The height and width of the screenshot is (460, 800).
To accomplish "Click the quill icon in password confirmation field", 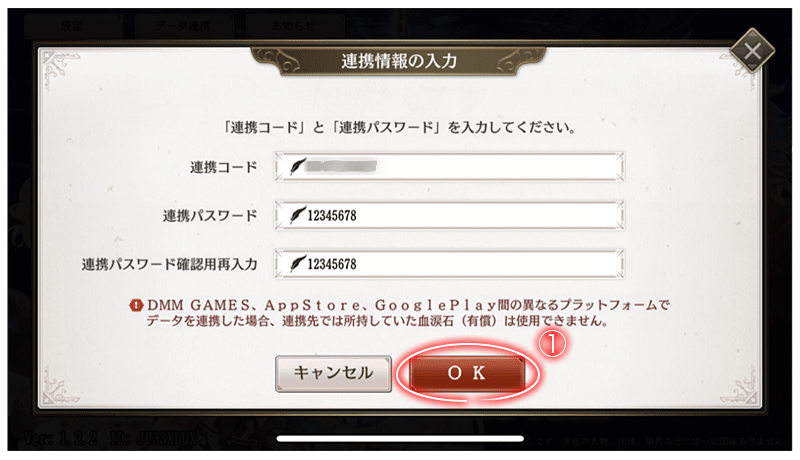I will point(297,263).
